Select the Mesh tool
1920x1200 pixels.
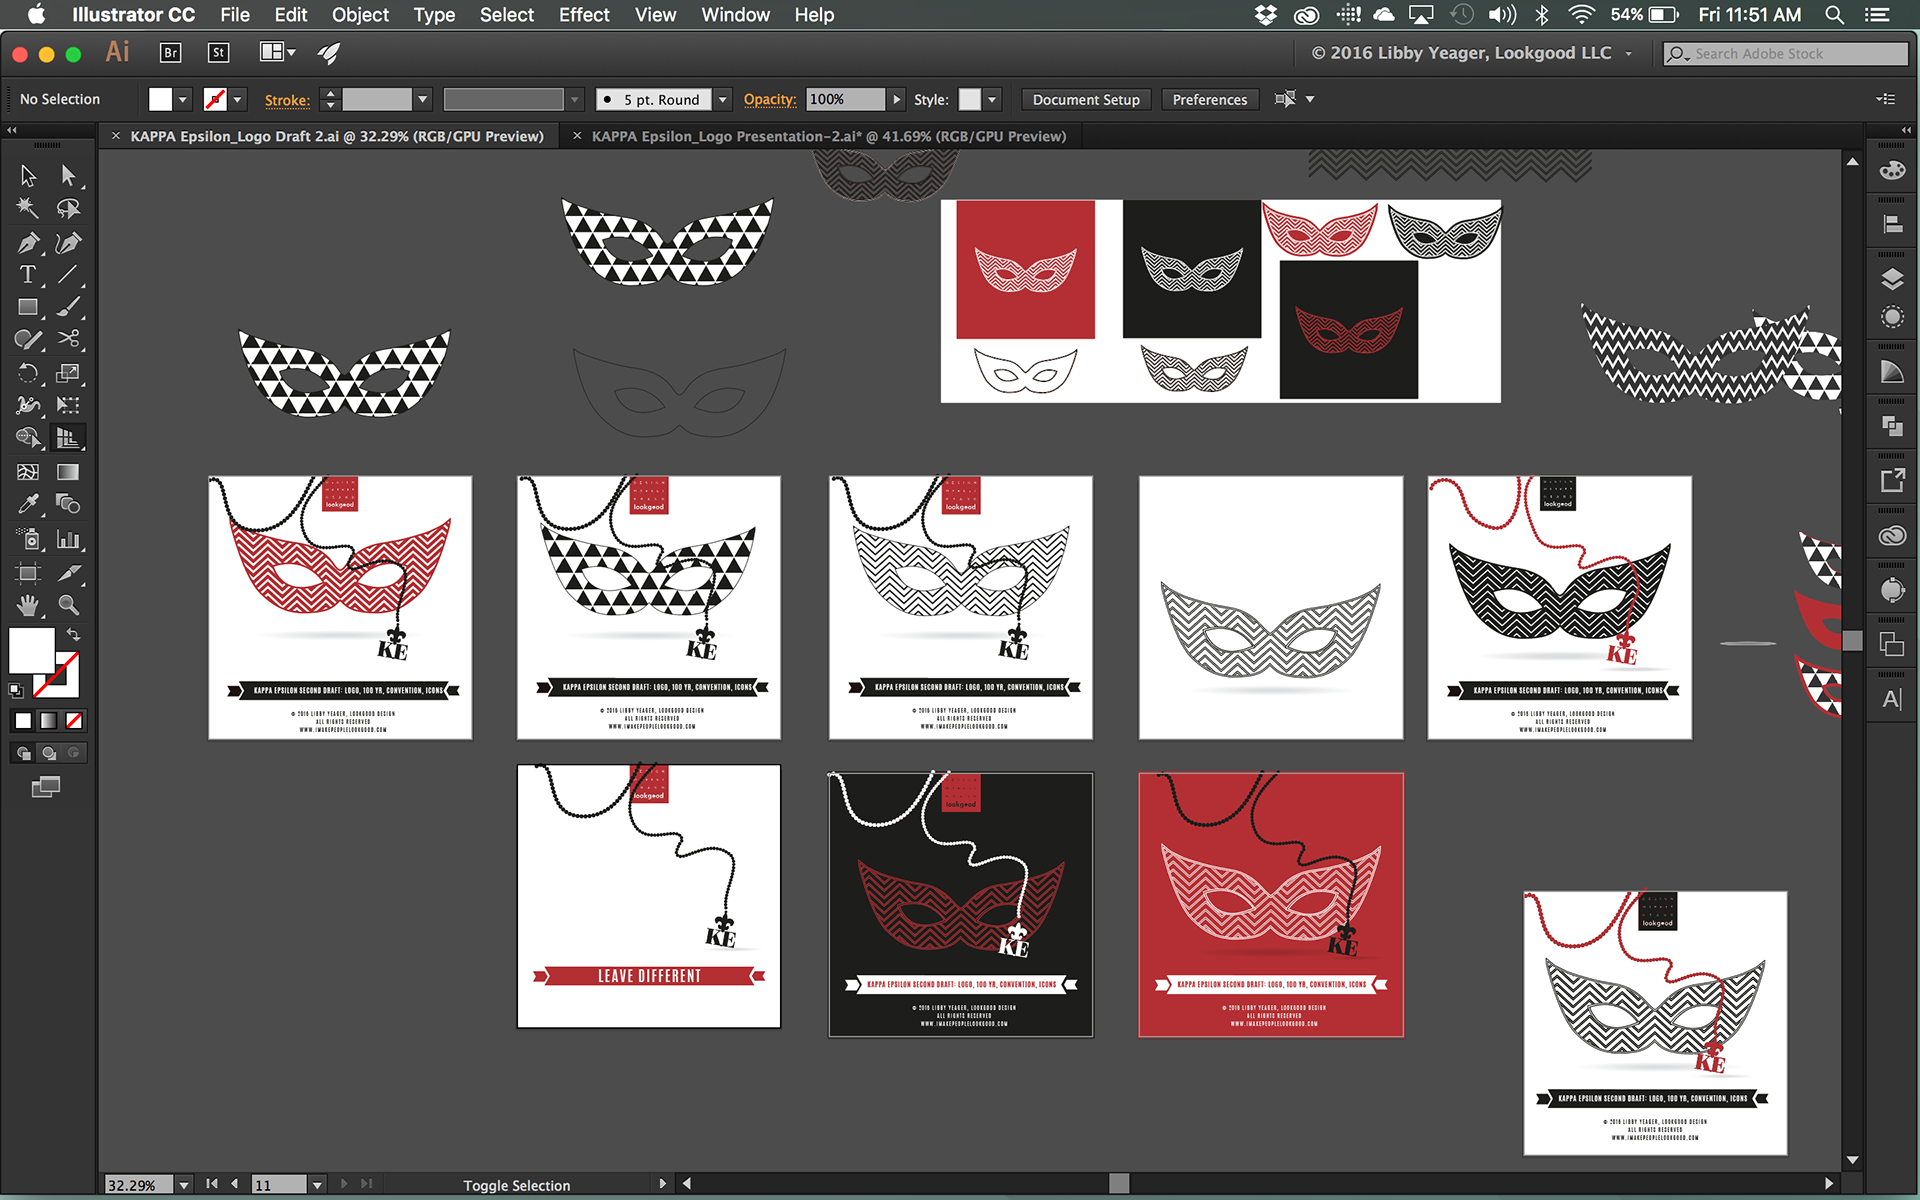(28, 472)
